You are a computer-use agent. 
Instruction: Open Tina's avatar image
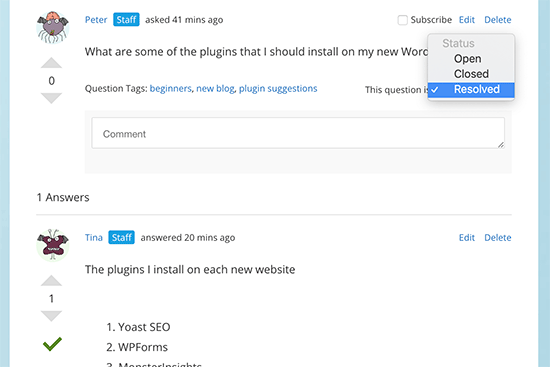[53, 245]
